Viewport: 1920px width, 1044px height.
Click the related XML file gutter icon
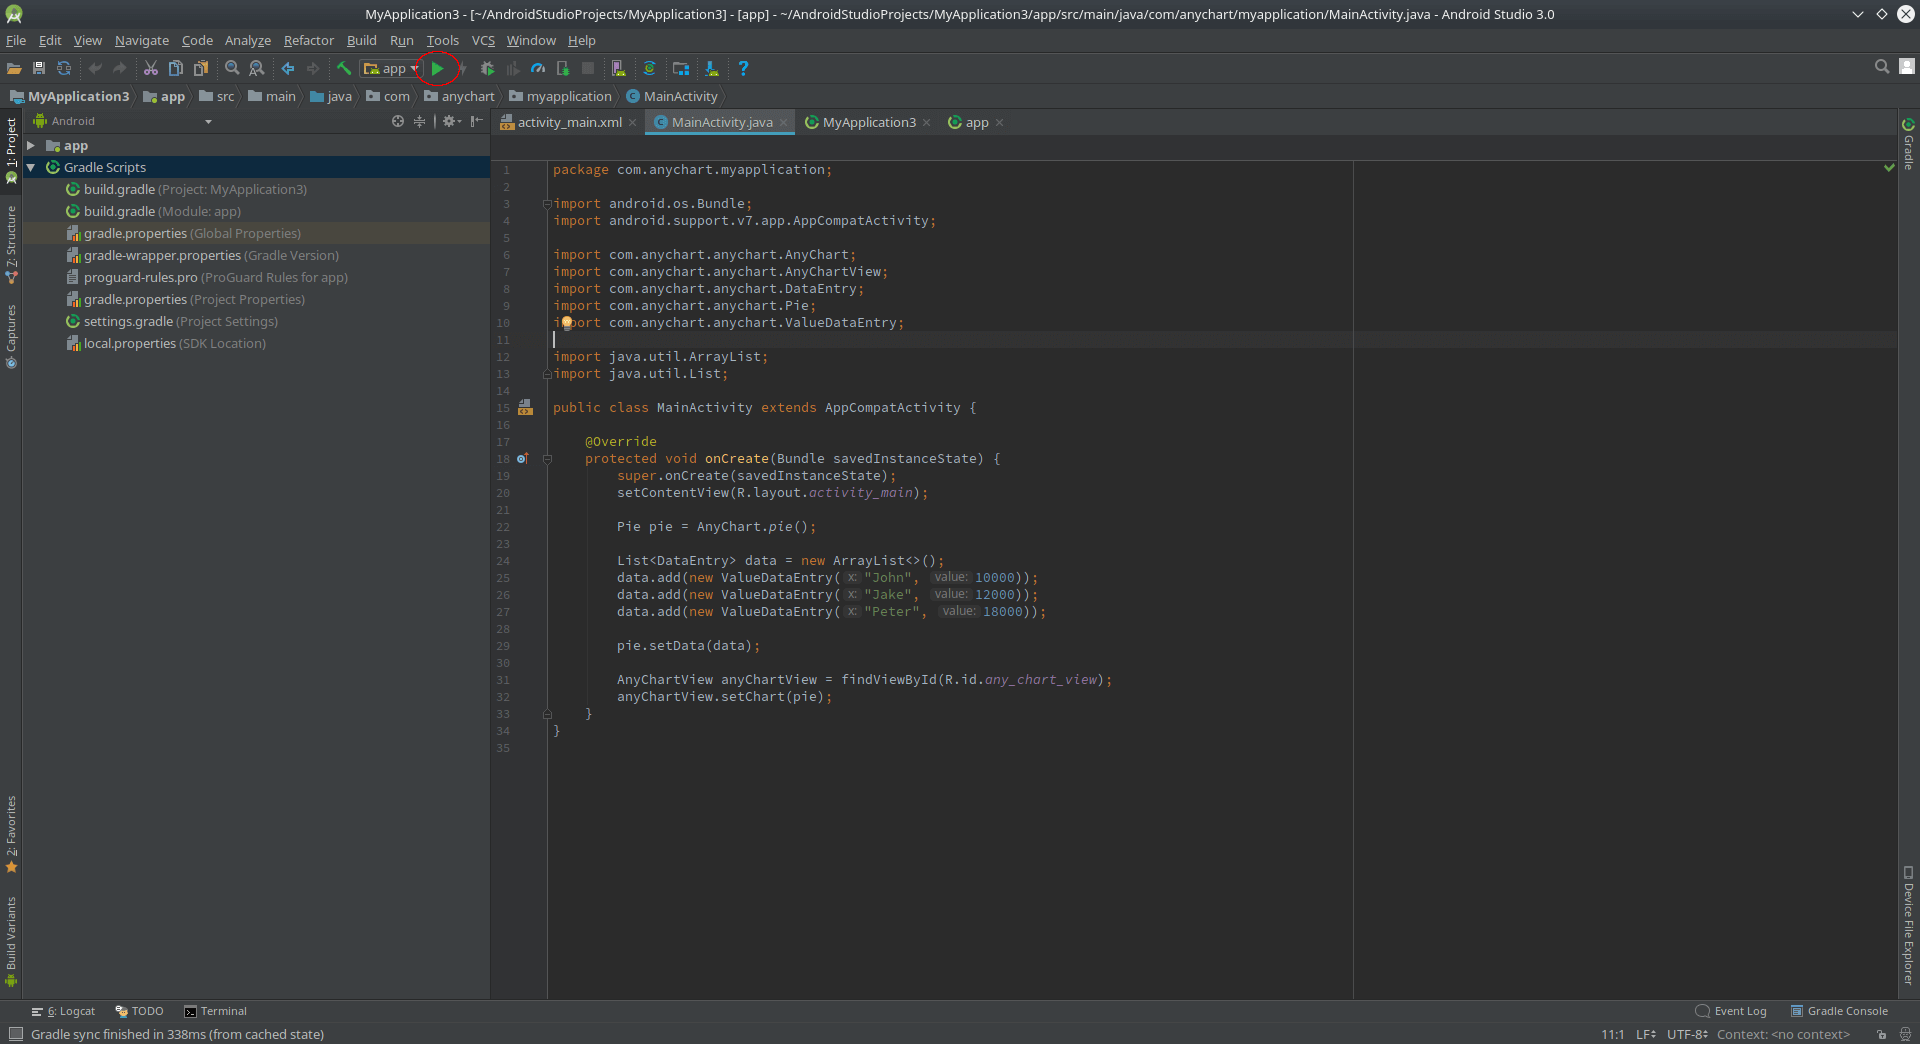tap(525, 407)
